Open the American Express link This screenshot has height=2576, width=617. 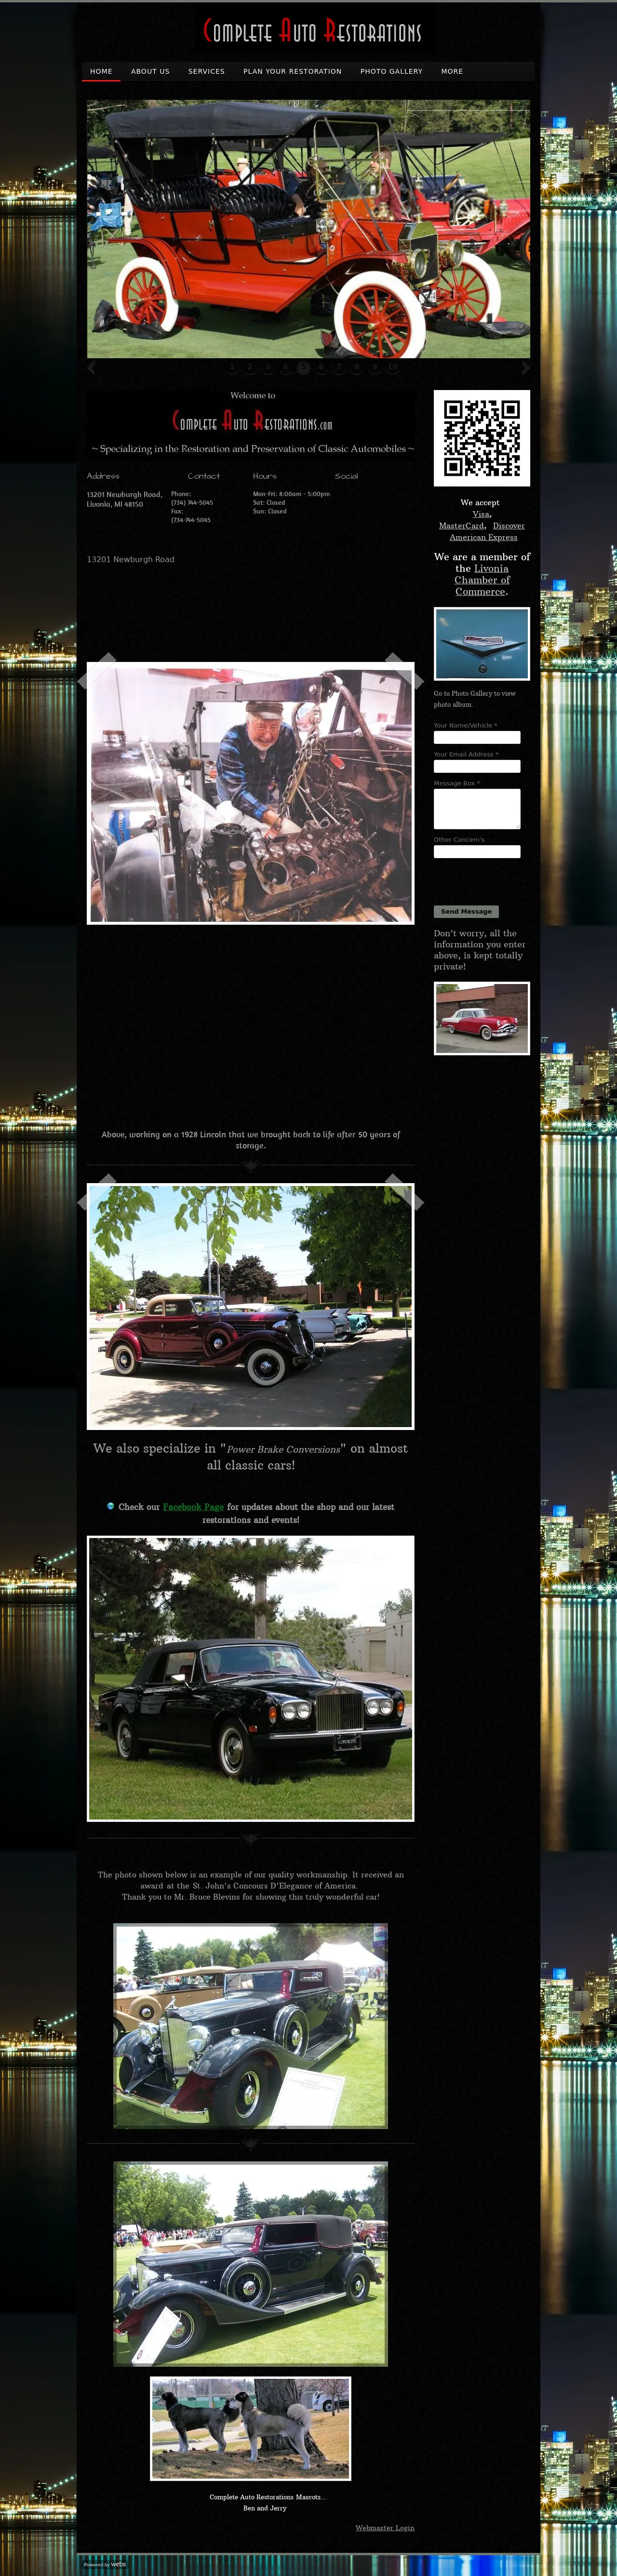(x=483, y=538)
